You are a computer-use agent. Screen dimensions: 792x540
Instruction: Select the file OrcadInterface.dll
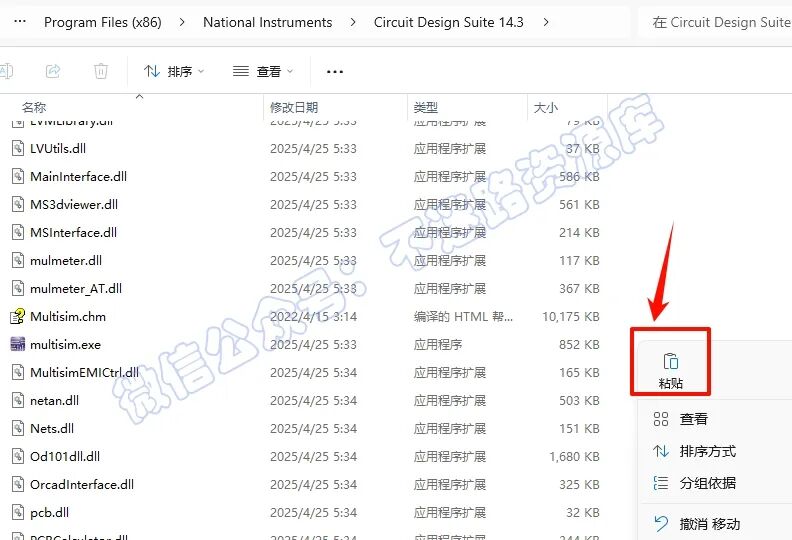pyautogui.click(x=82, y=484)
